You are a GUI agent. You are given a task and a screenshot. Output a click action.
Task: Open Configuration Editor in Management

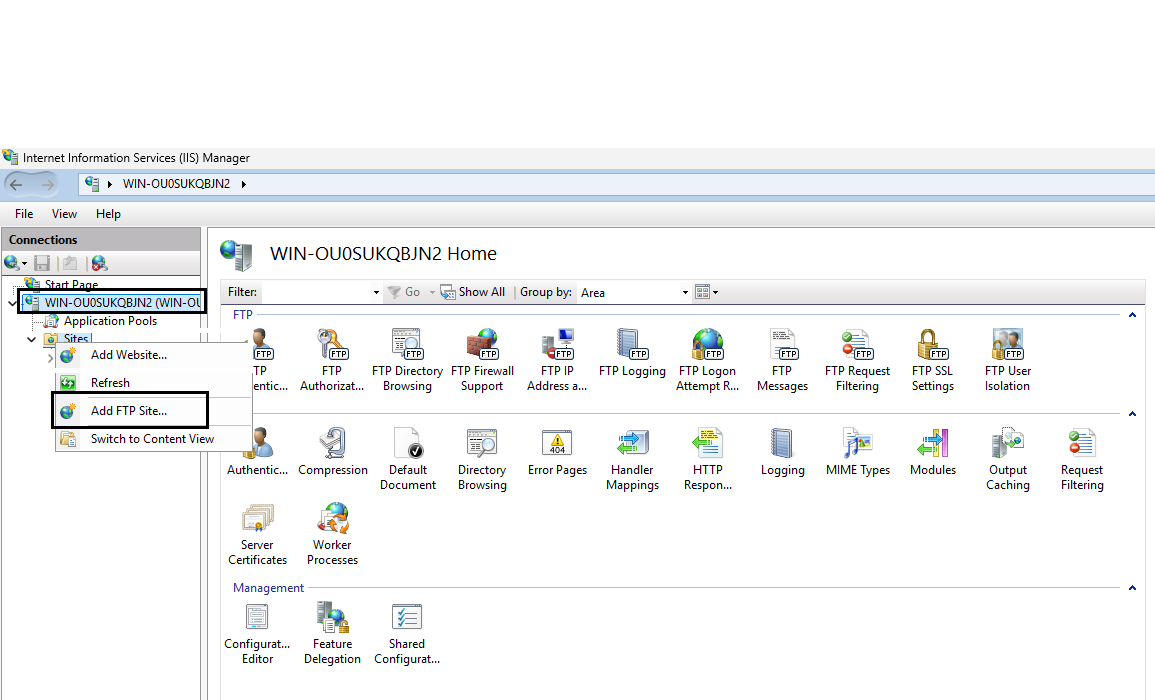[x=257, y=621]
